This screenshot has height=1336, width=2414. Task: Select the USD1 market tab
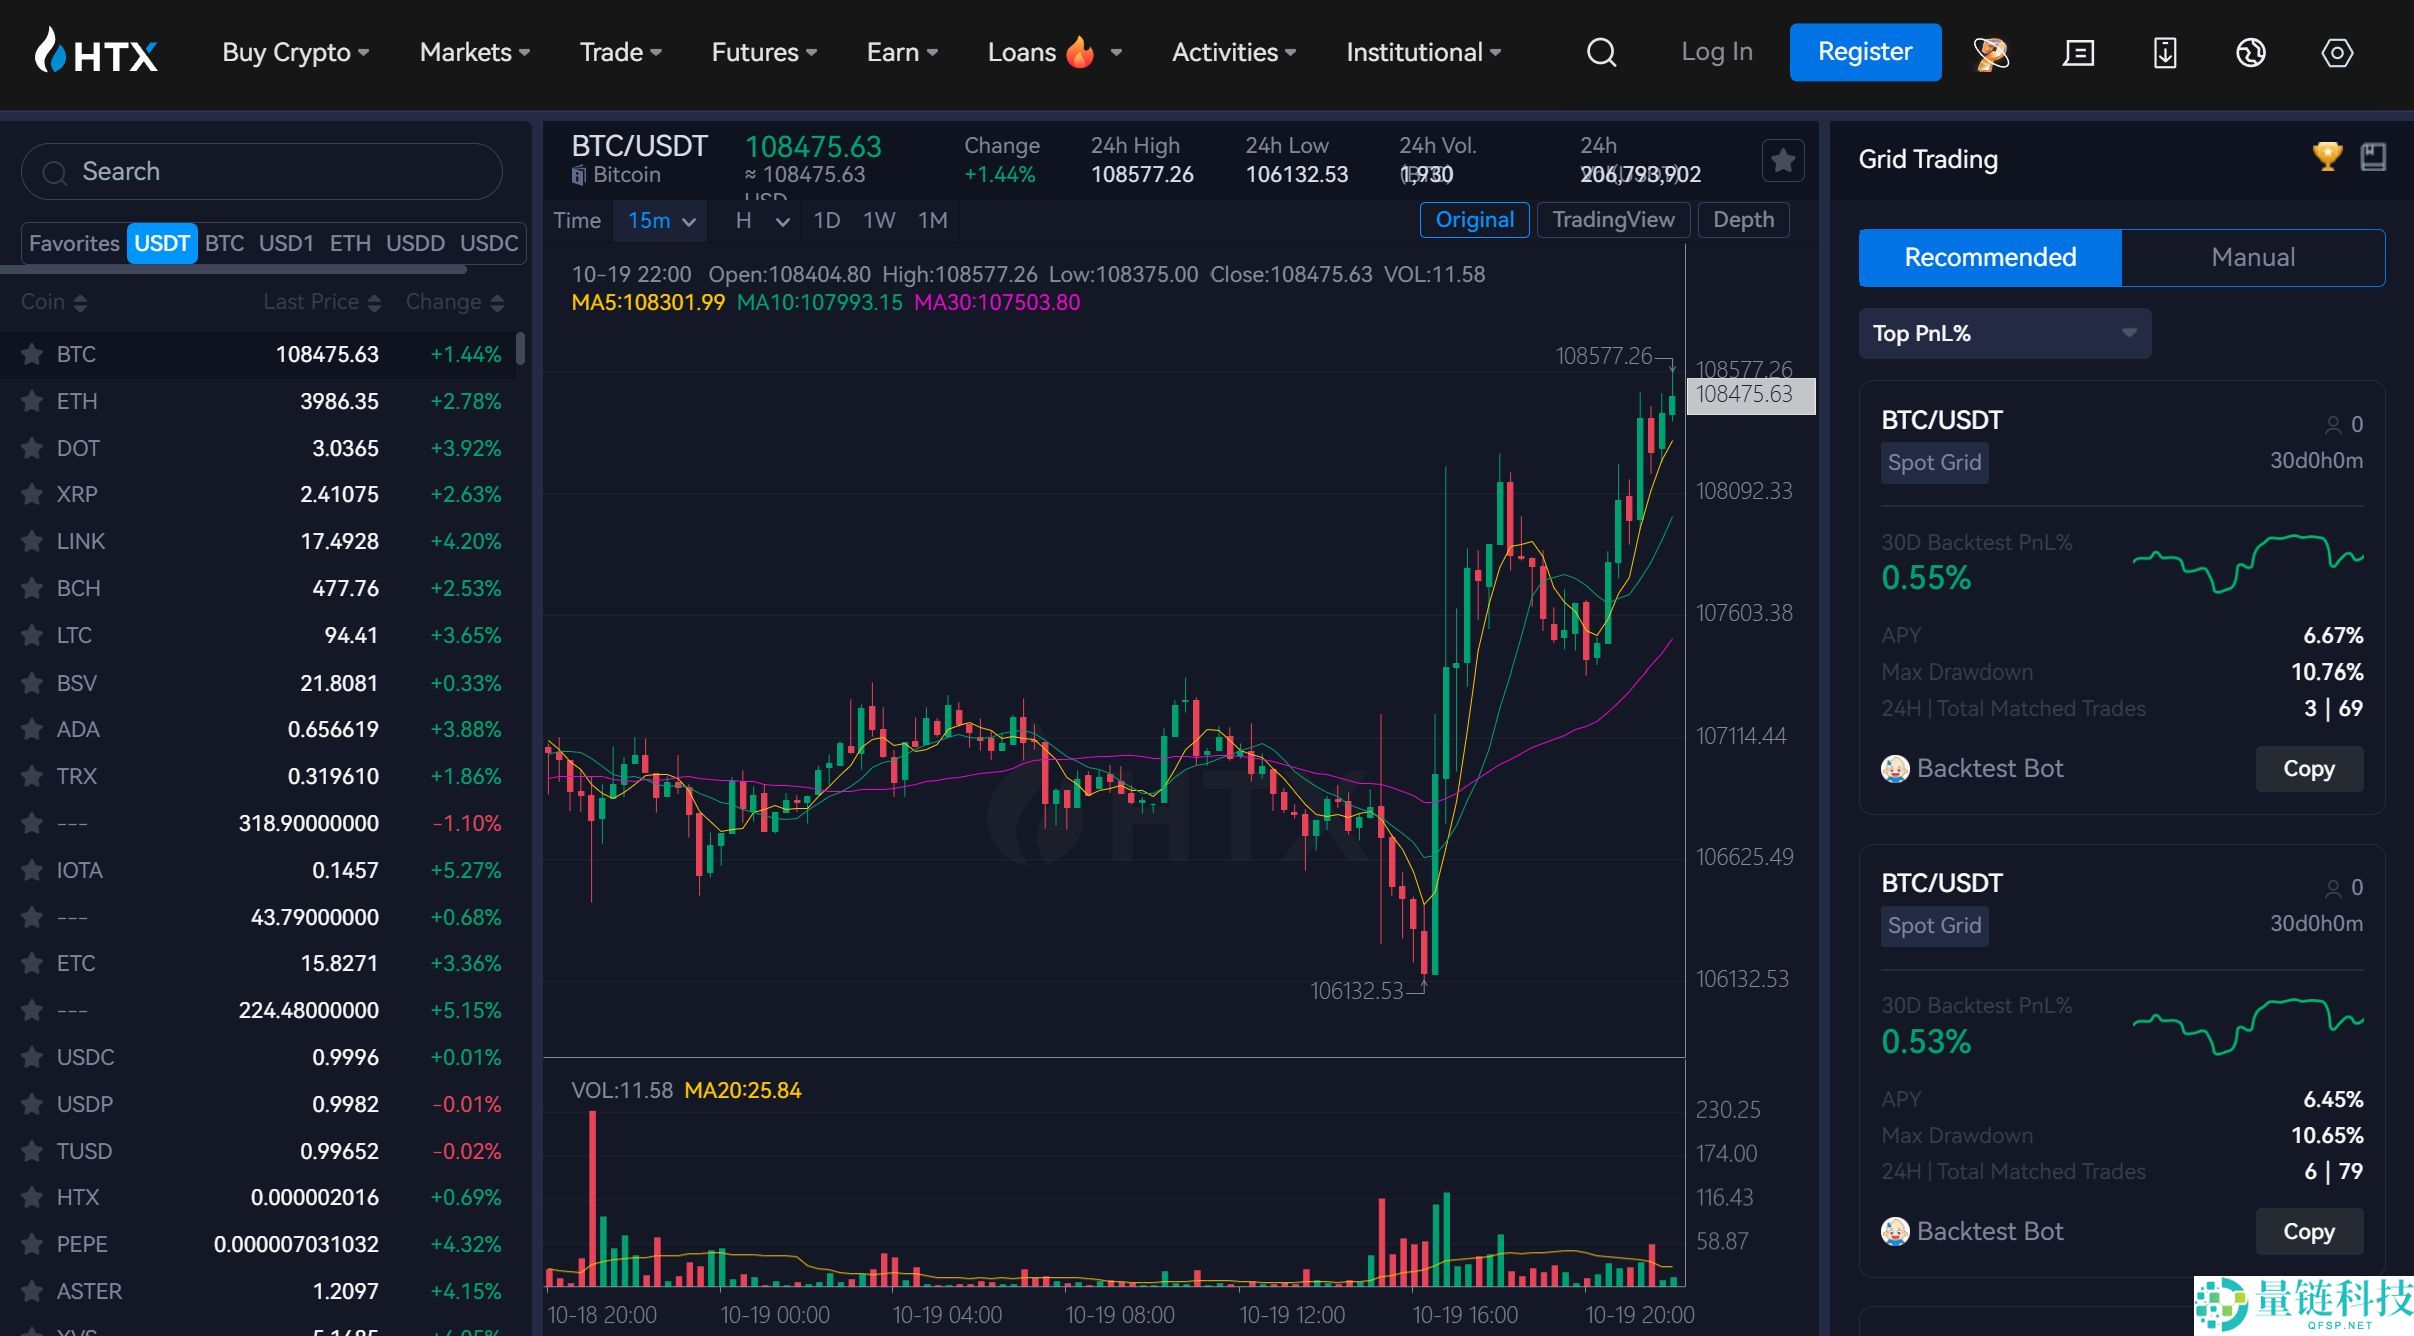click(286, 243)
